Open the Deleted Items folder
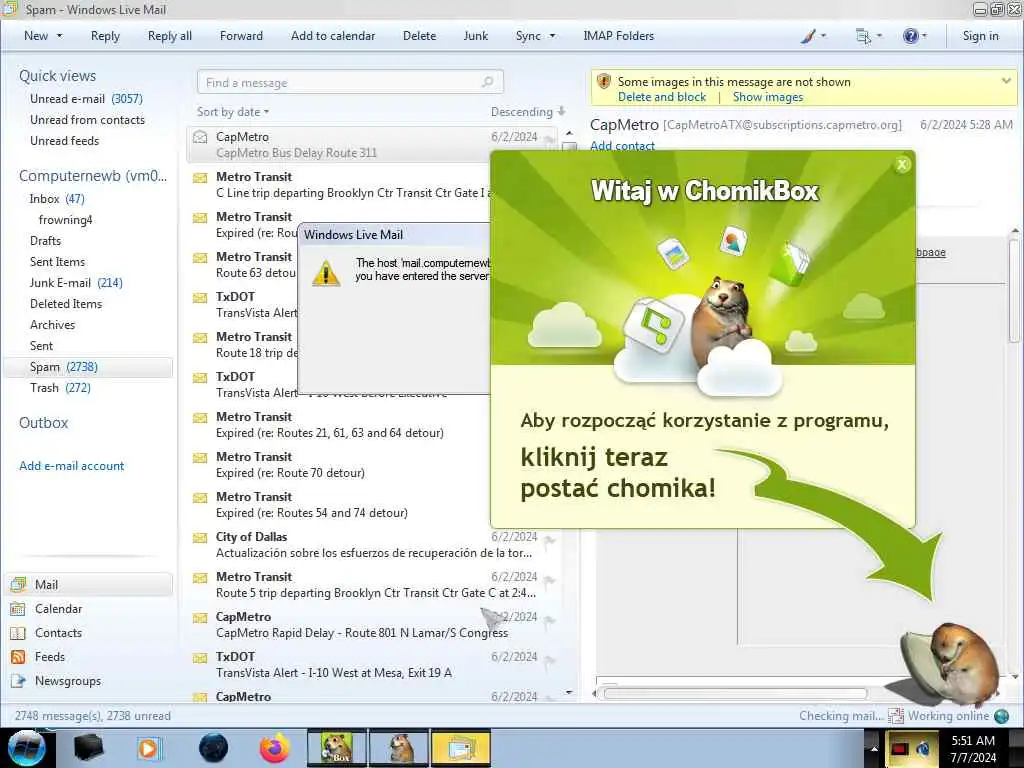1024x768 pixels. [x=66, y=304]
